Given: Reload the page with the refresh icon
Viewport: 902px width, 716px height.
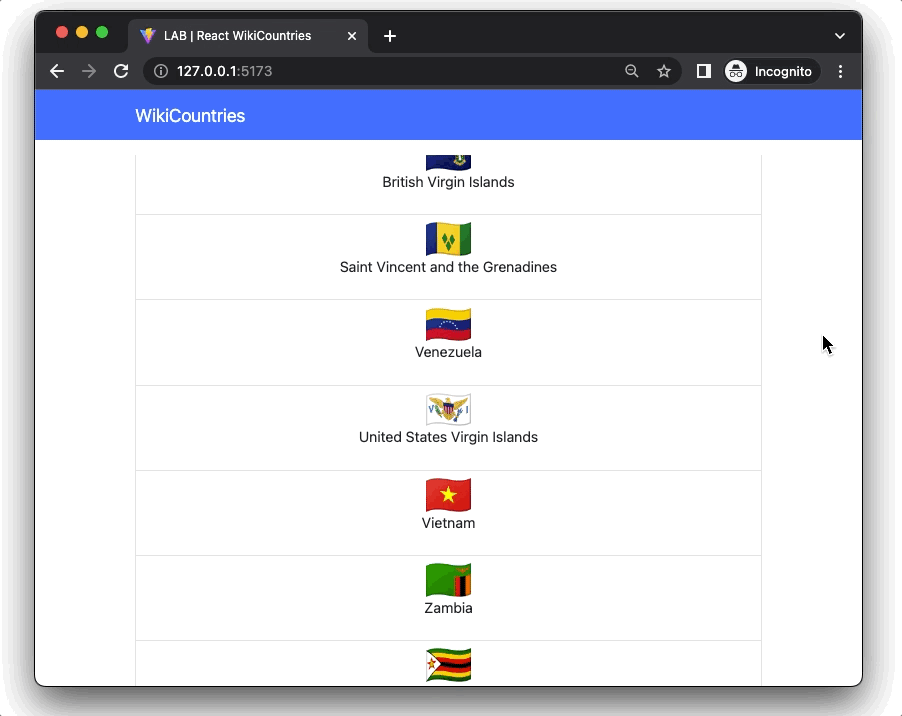Looking at the screenshot, I should pyautogui.click(x=120, y=71).
